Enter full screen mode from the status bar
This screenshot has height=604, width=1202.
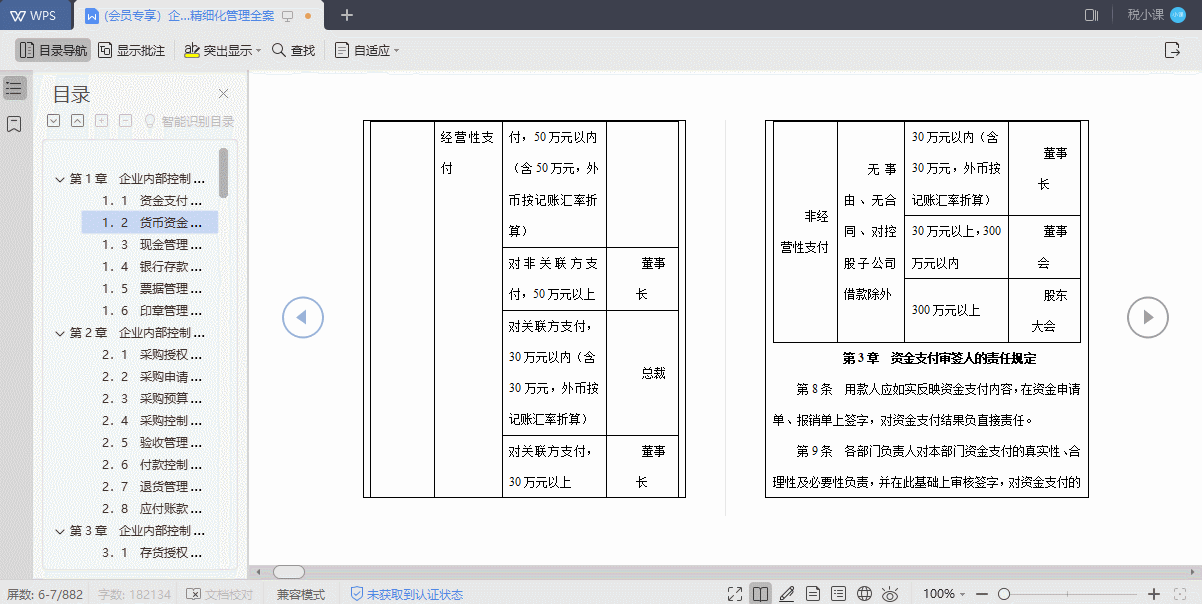tap(735, 593)
